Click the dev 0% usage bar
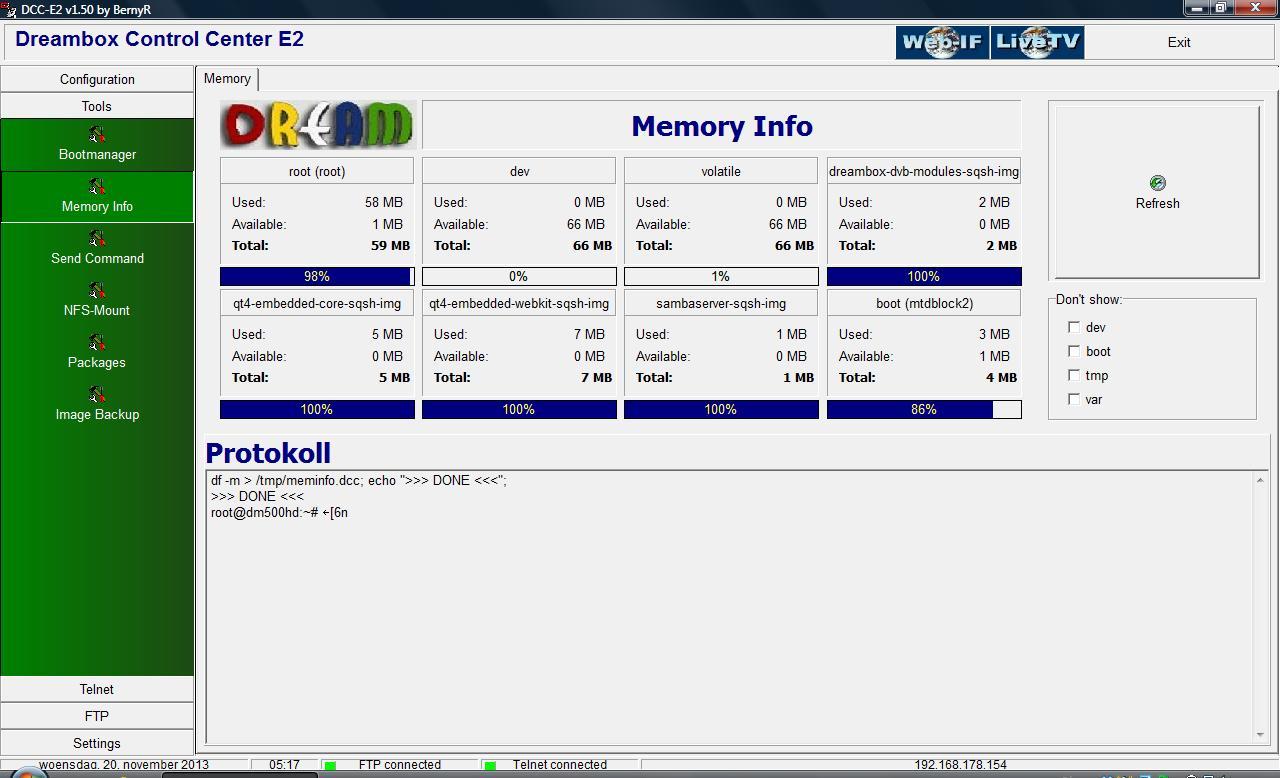Image resolution: width=1280 pixels, height=778 pixels. (x=519, y=276)
